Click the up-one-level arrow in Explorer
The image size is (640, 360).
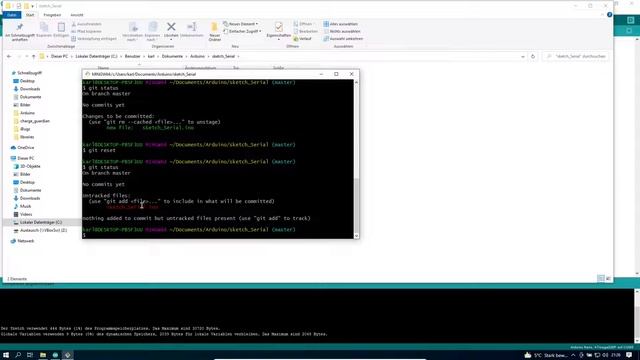coord(33,56)
